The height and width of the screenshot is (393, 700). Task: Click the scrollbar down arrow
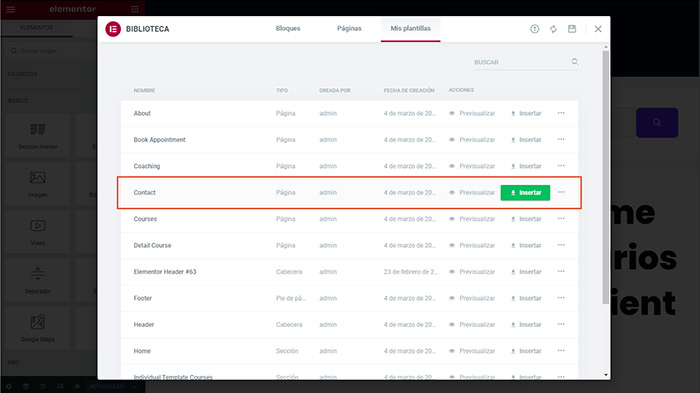(606, 375)
